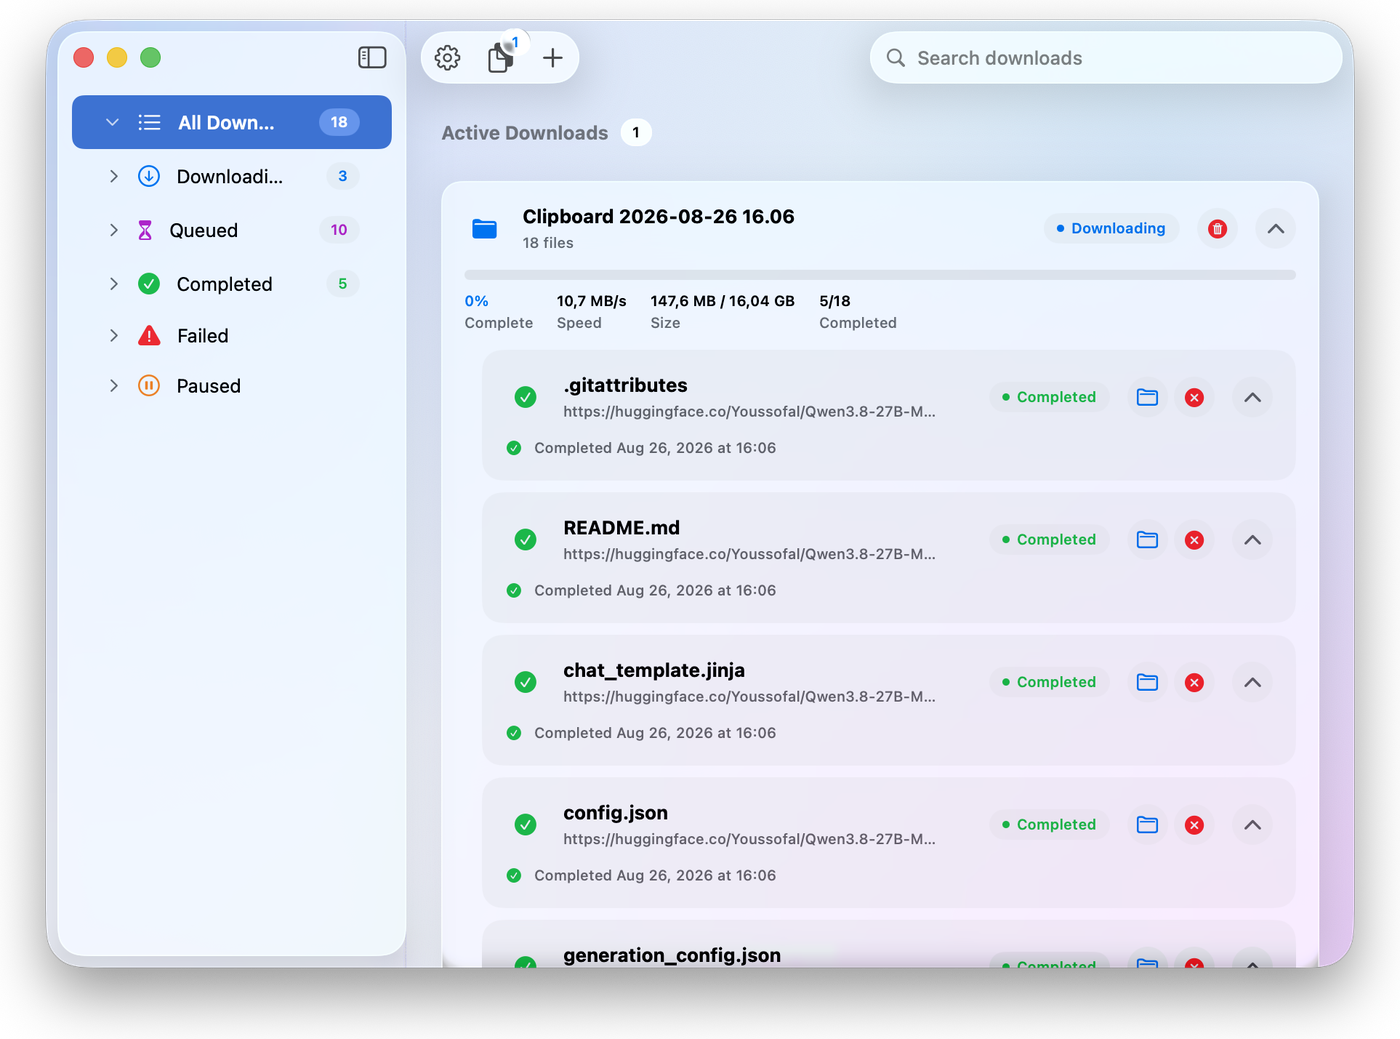1400x1039 pixels.
Task: Delete the Clipboard batch with trash button
Action: click(1218, 229)
